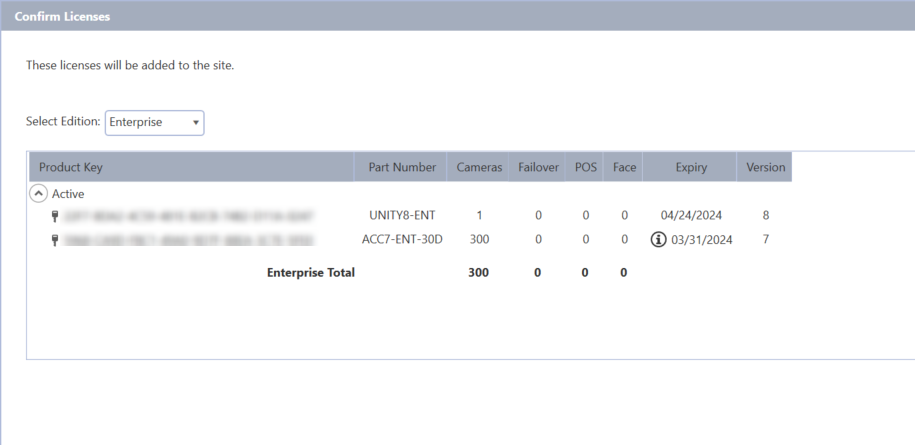Click the key icon on the ACC7-ENT-30D row
Screen dimensions: 915x445
coord(55,240)
